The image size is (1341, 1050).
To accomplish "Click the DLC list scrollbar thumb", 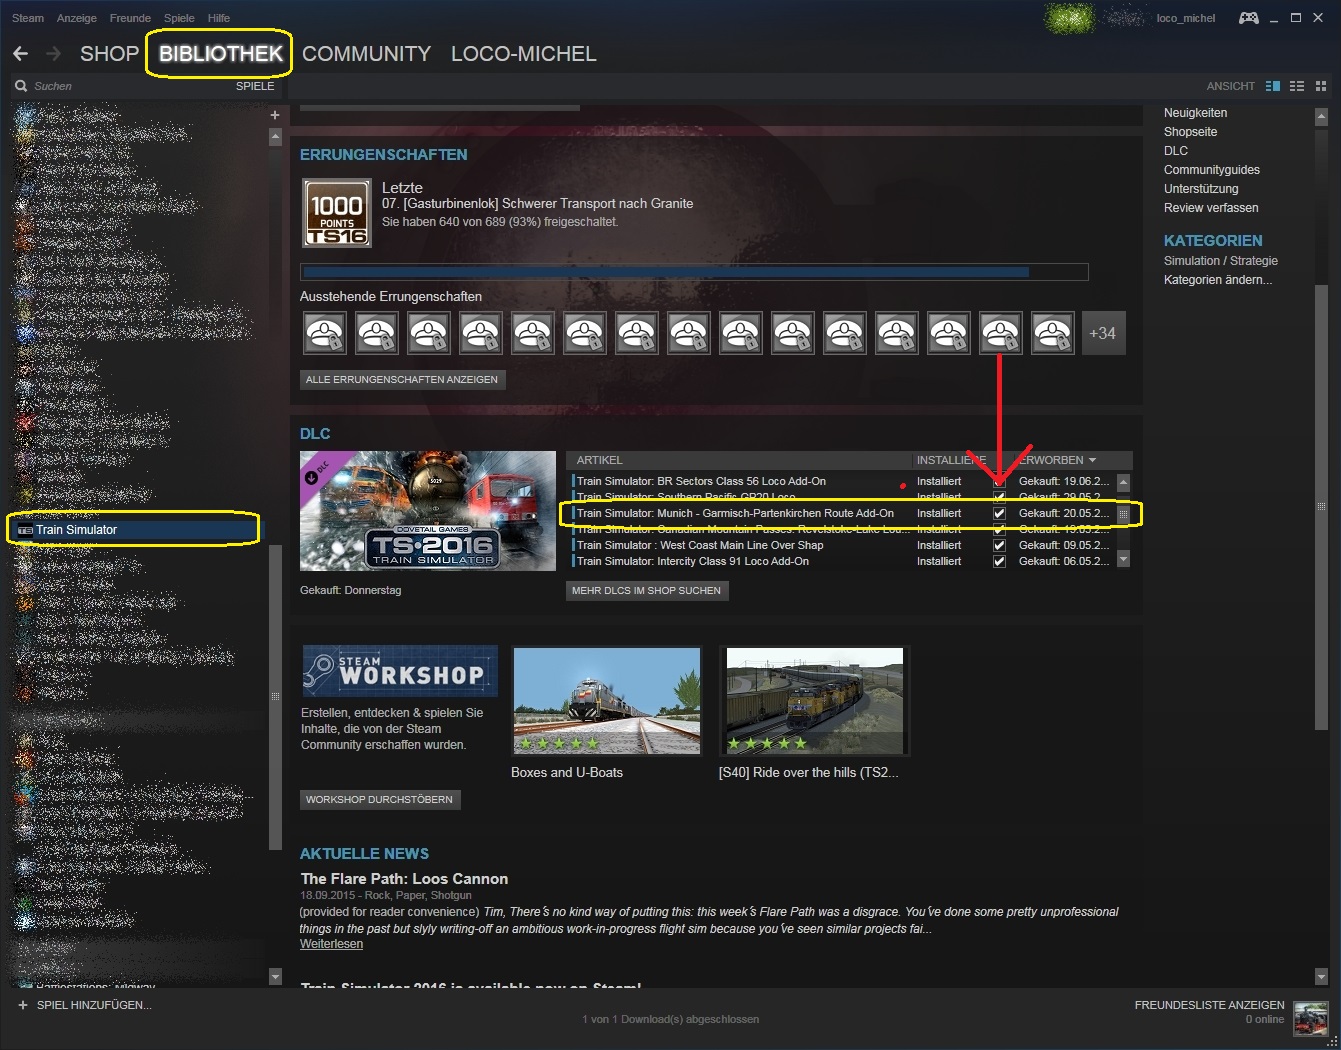I will coord(1123,514).
